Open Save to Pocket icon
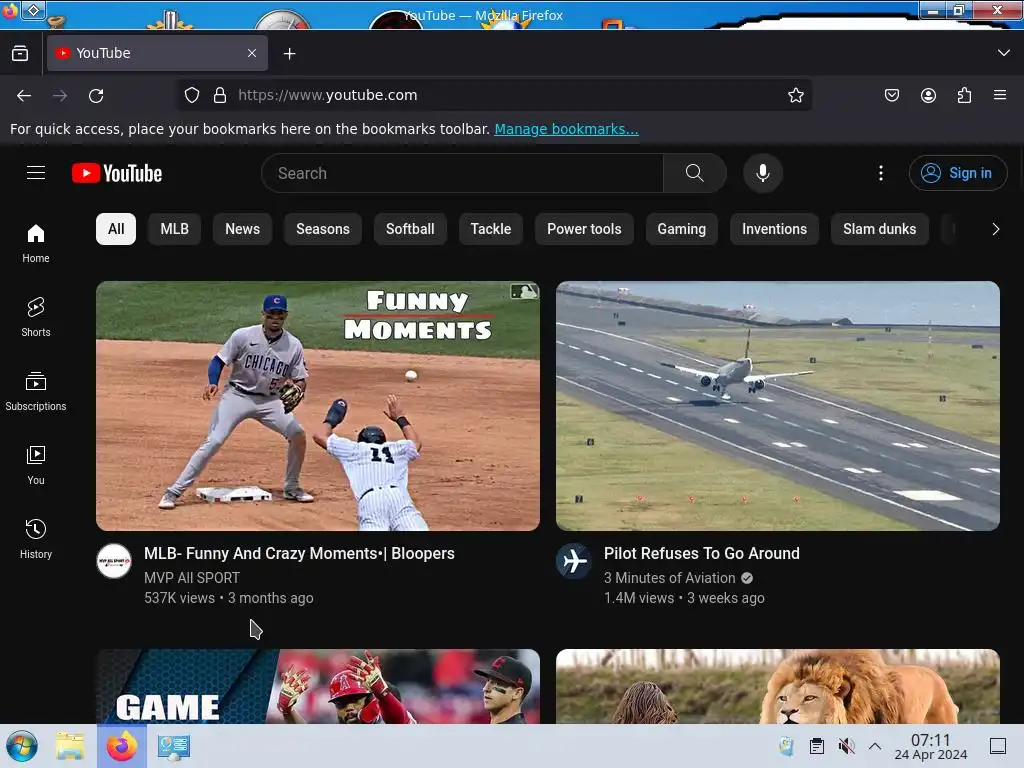1024x768 pixels. [891, 95]
